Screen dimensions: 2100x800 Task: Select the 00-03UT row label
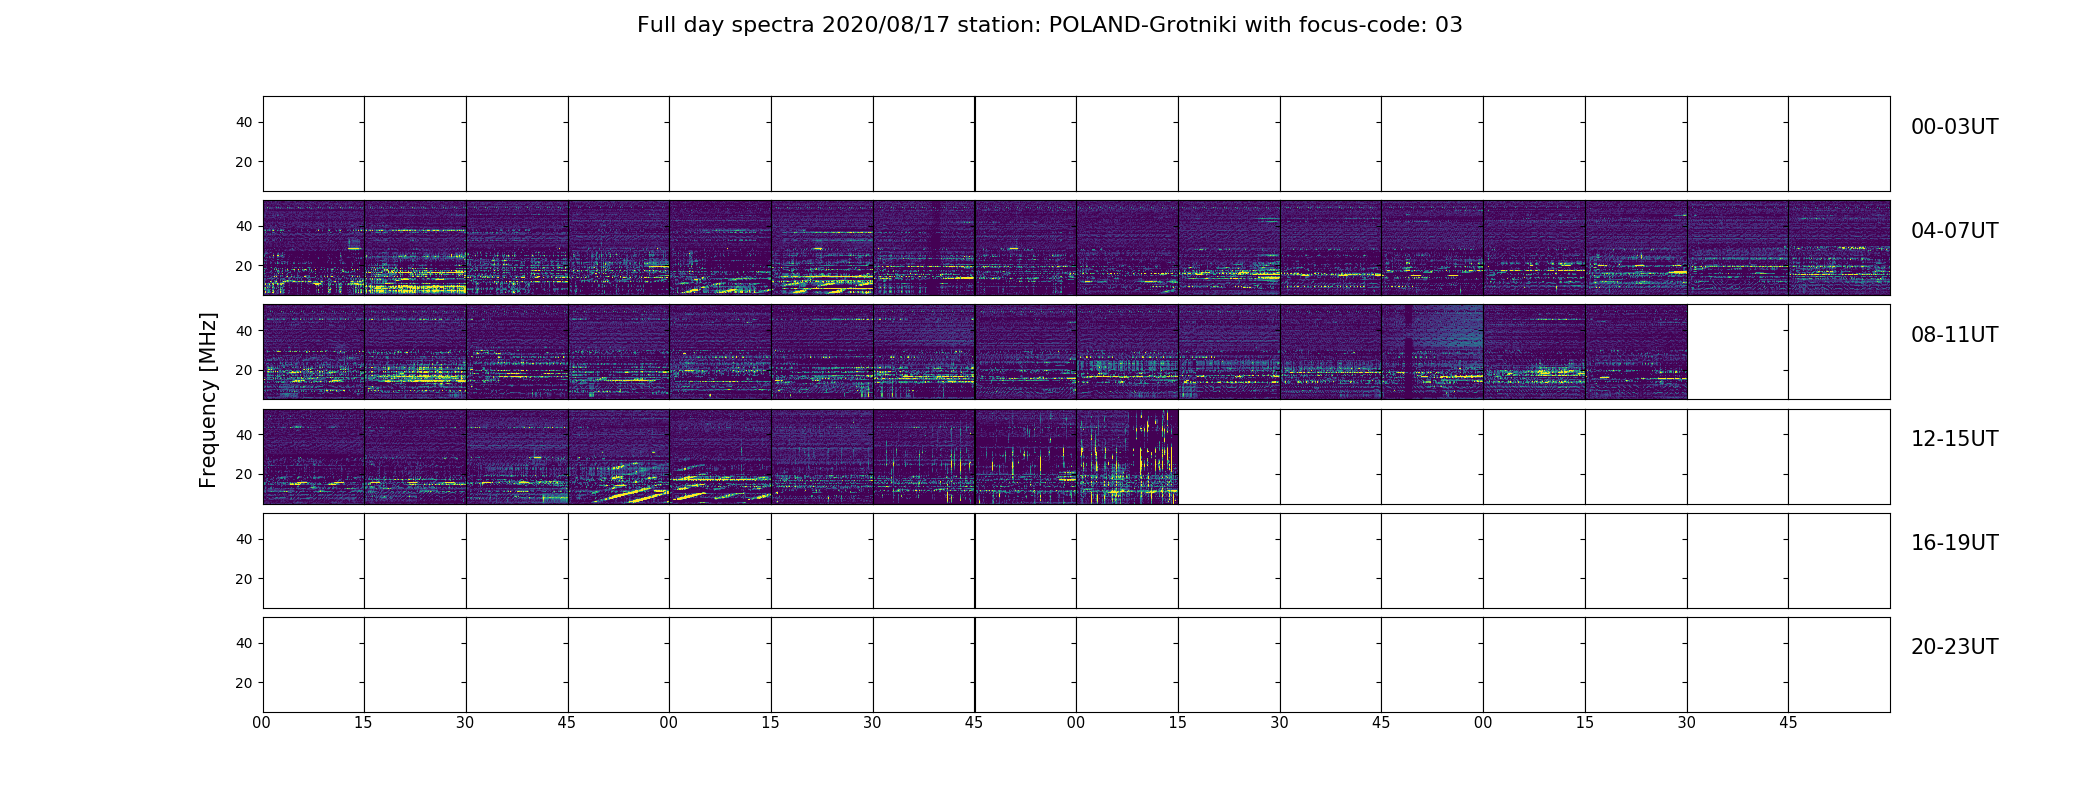[x=1954, y=127]
